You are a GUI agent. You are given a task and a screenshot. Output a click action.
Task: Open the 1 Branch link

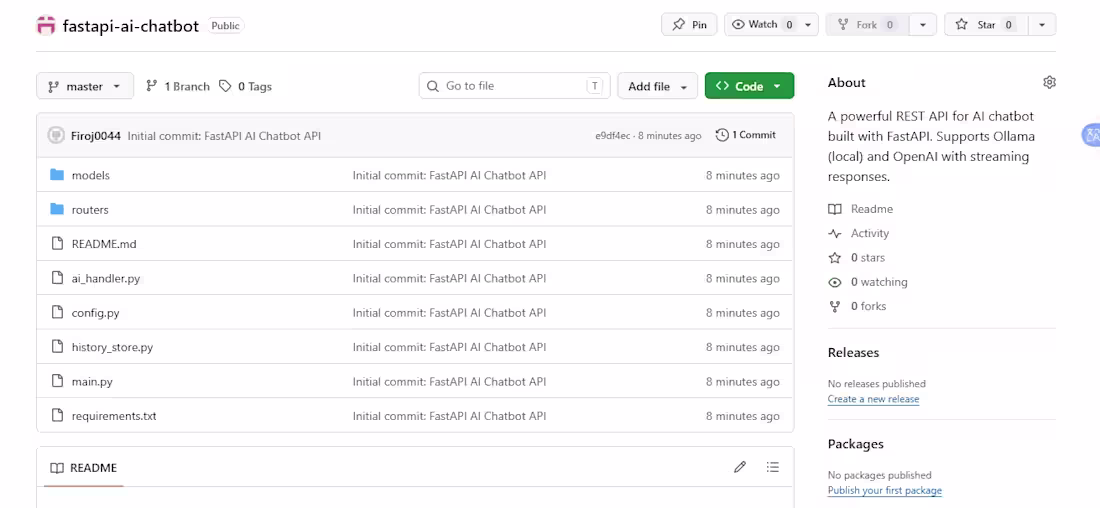pos(177,86)
